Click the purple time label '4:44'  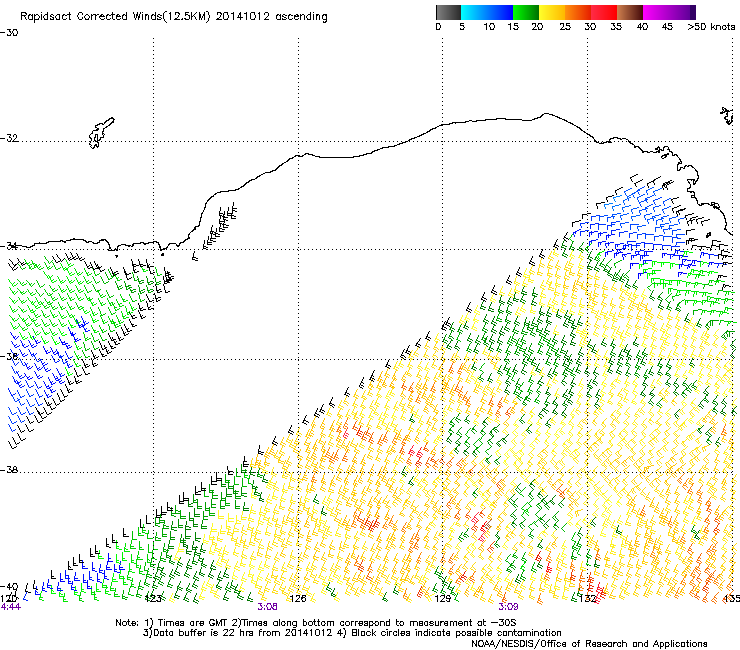(10, 607)
